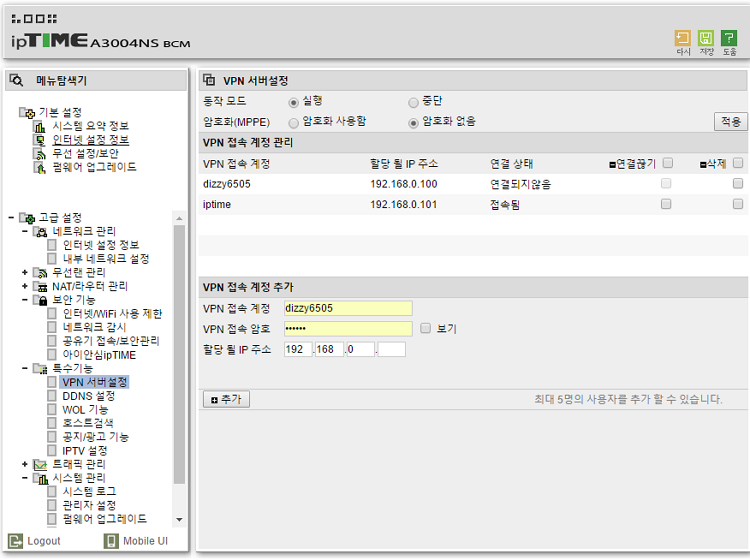Open 네트워크 감시 menu item

94,328
